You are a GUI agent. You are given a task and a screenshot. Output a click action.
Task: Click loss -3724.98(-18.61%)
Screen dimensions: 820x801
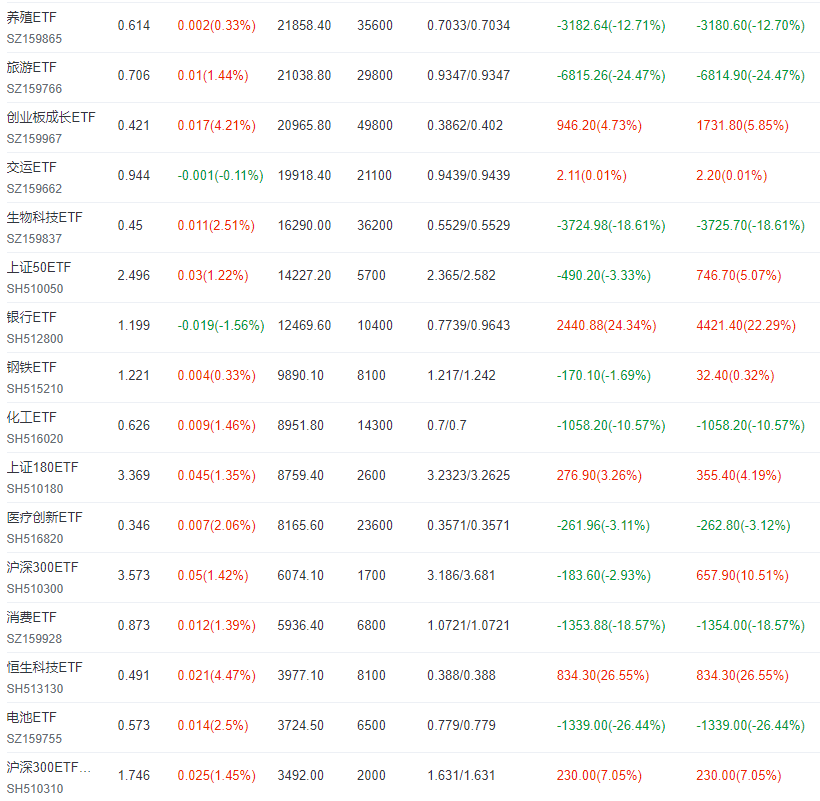[611, 225]
